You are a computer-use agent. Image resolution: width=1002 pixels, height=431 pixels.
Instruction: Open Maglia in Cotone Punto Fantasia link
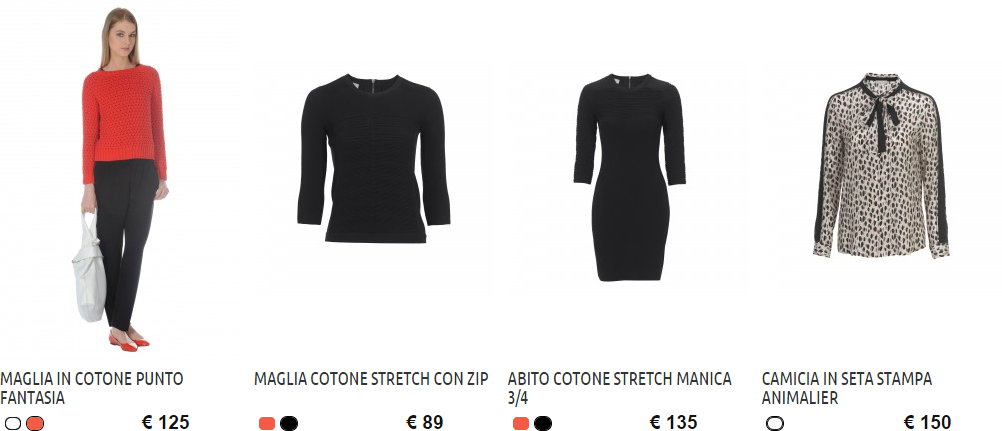click(x=91, y=388)
